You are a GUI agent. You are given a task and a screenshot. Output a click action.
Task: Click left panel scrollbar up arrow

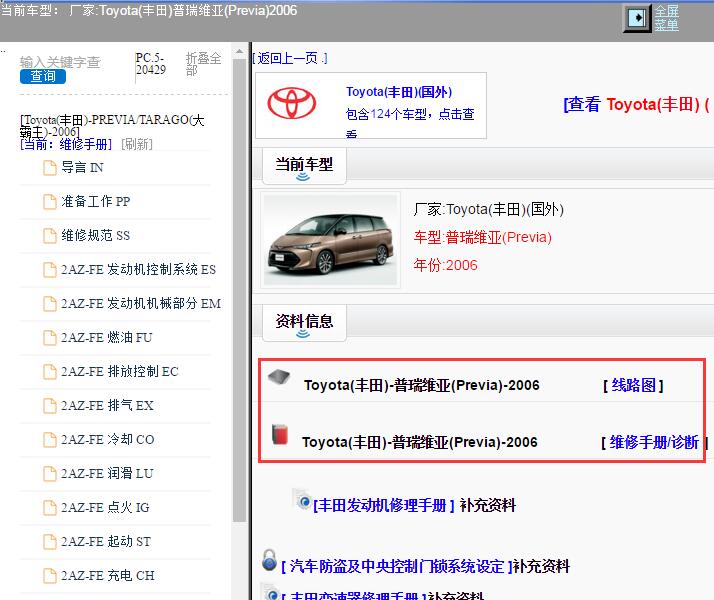point(239,52)
